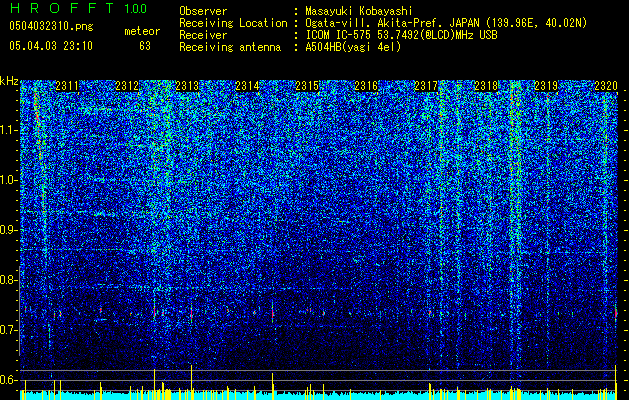Click the kHz axis unit label

tap(9, 81)
